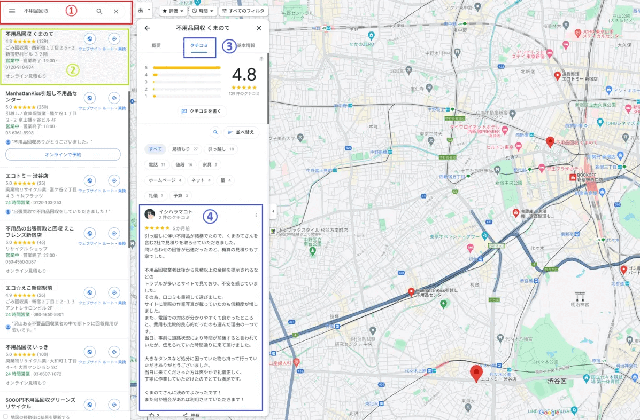Open the hamburger menu in the search bar
The image size is (640, 420).
[12, 11]
